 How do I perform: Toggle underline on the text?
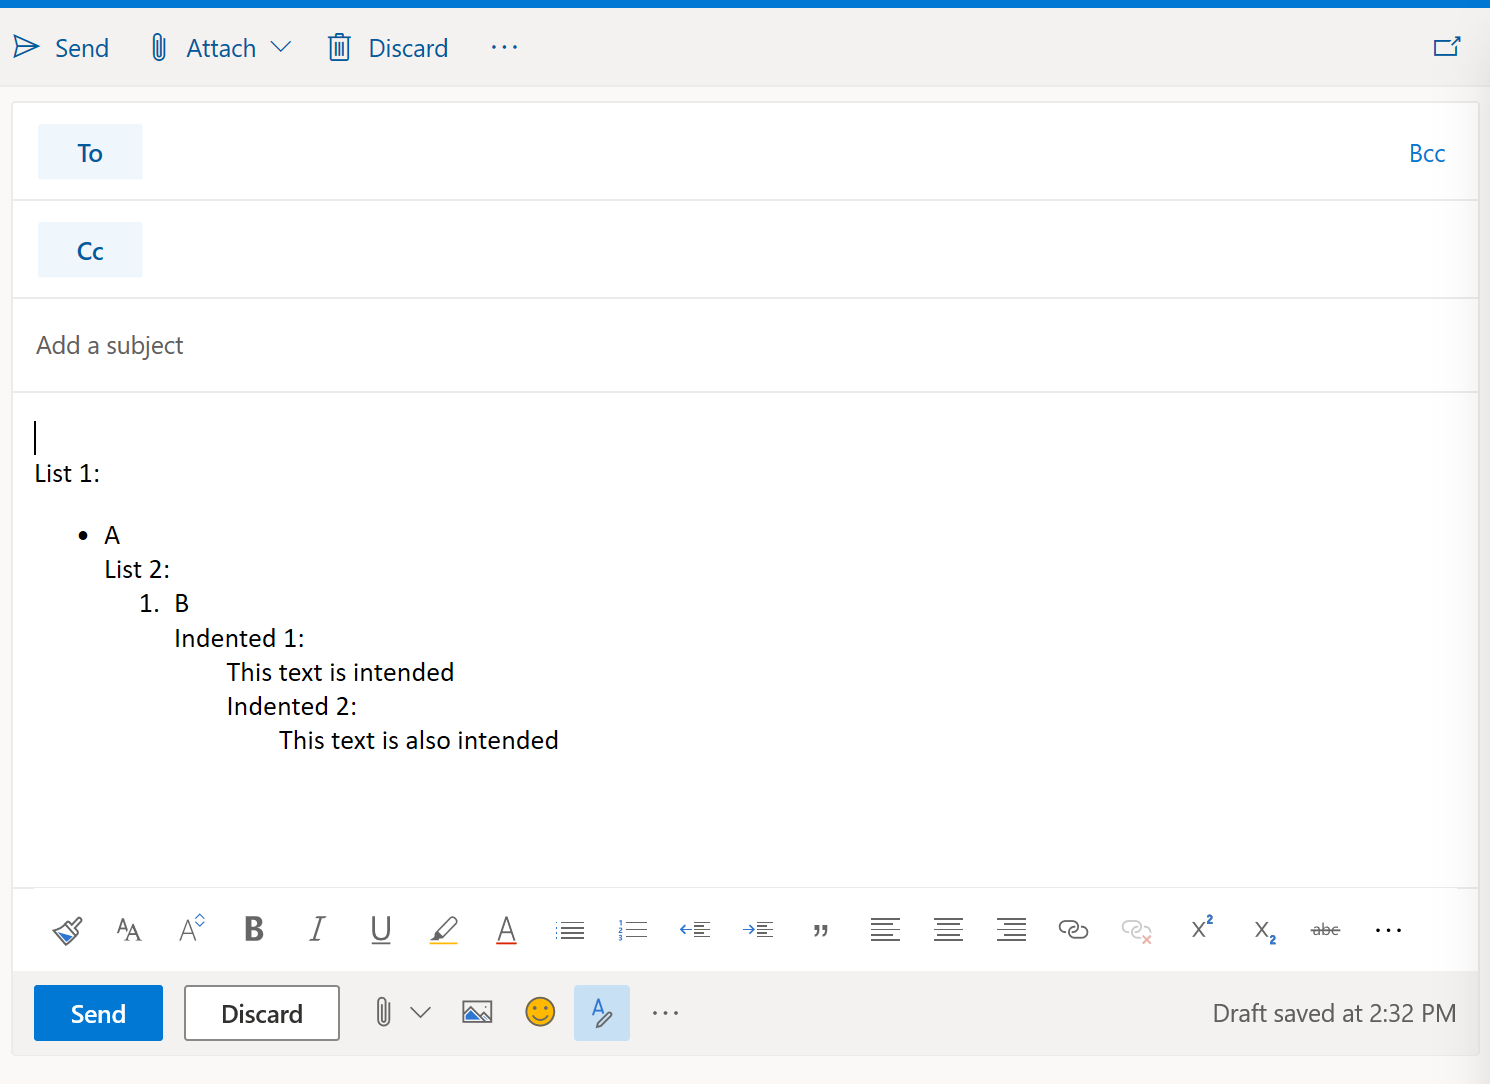[x=380, y=930]
